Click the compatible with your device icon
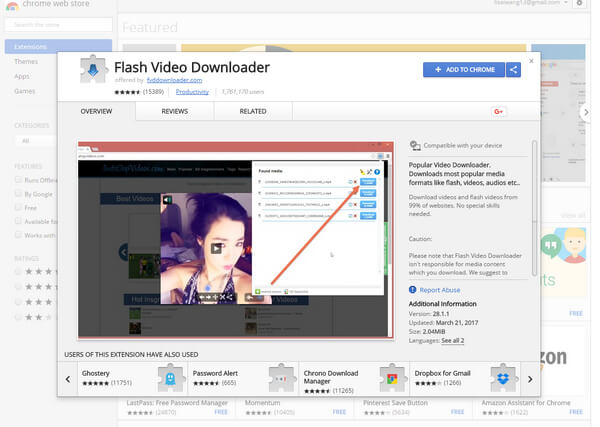The width and height of the screenshot is (600, 427). click(415, 145)
